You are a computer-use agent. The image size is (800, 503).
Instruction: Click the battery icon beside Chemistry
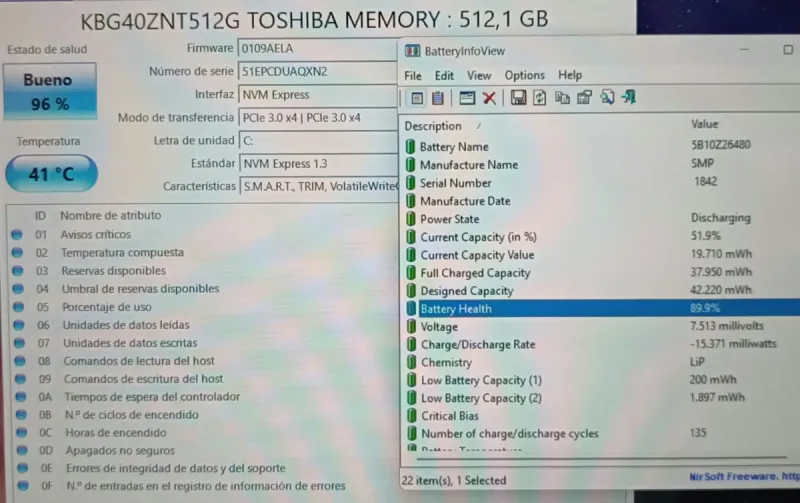411,362
